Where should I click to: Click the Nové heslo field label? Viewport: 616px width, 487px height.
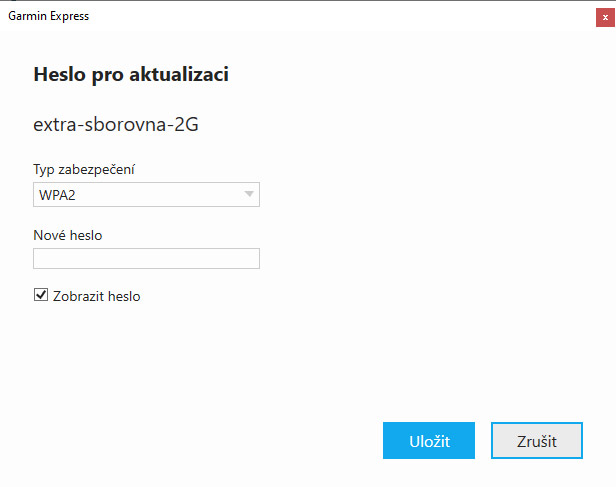[x=68, y=235]
